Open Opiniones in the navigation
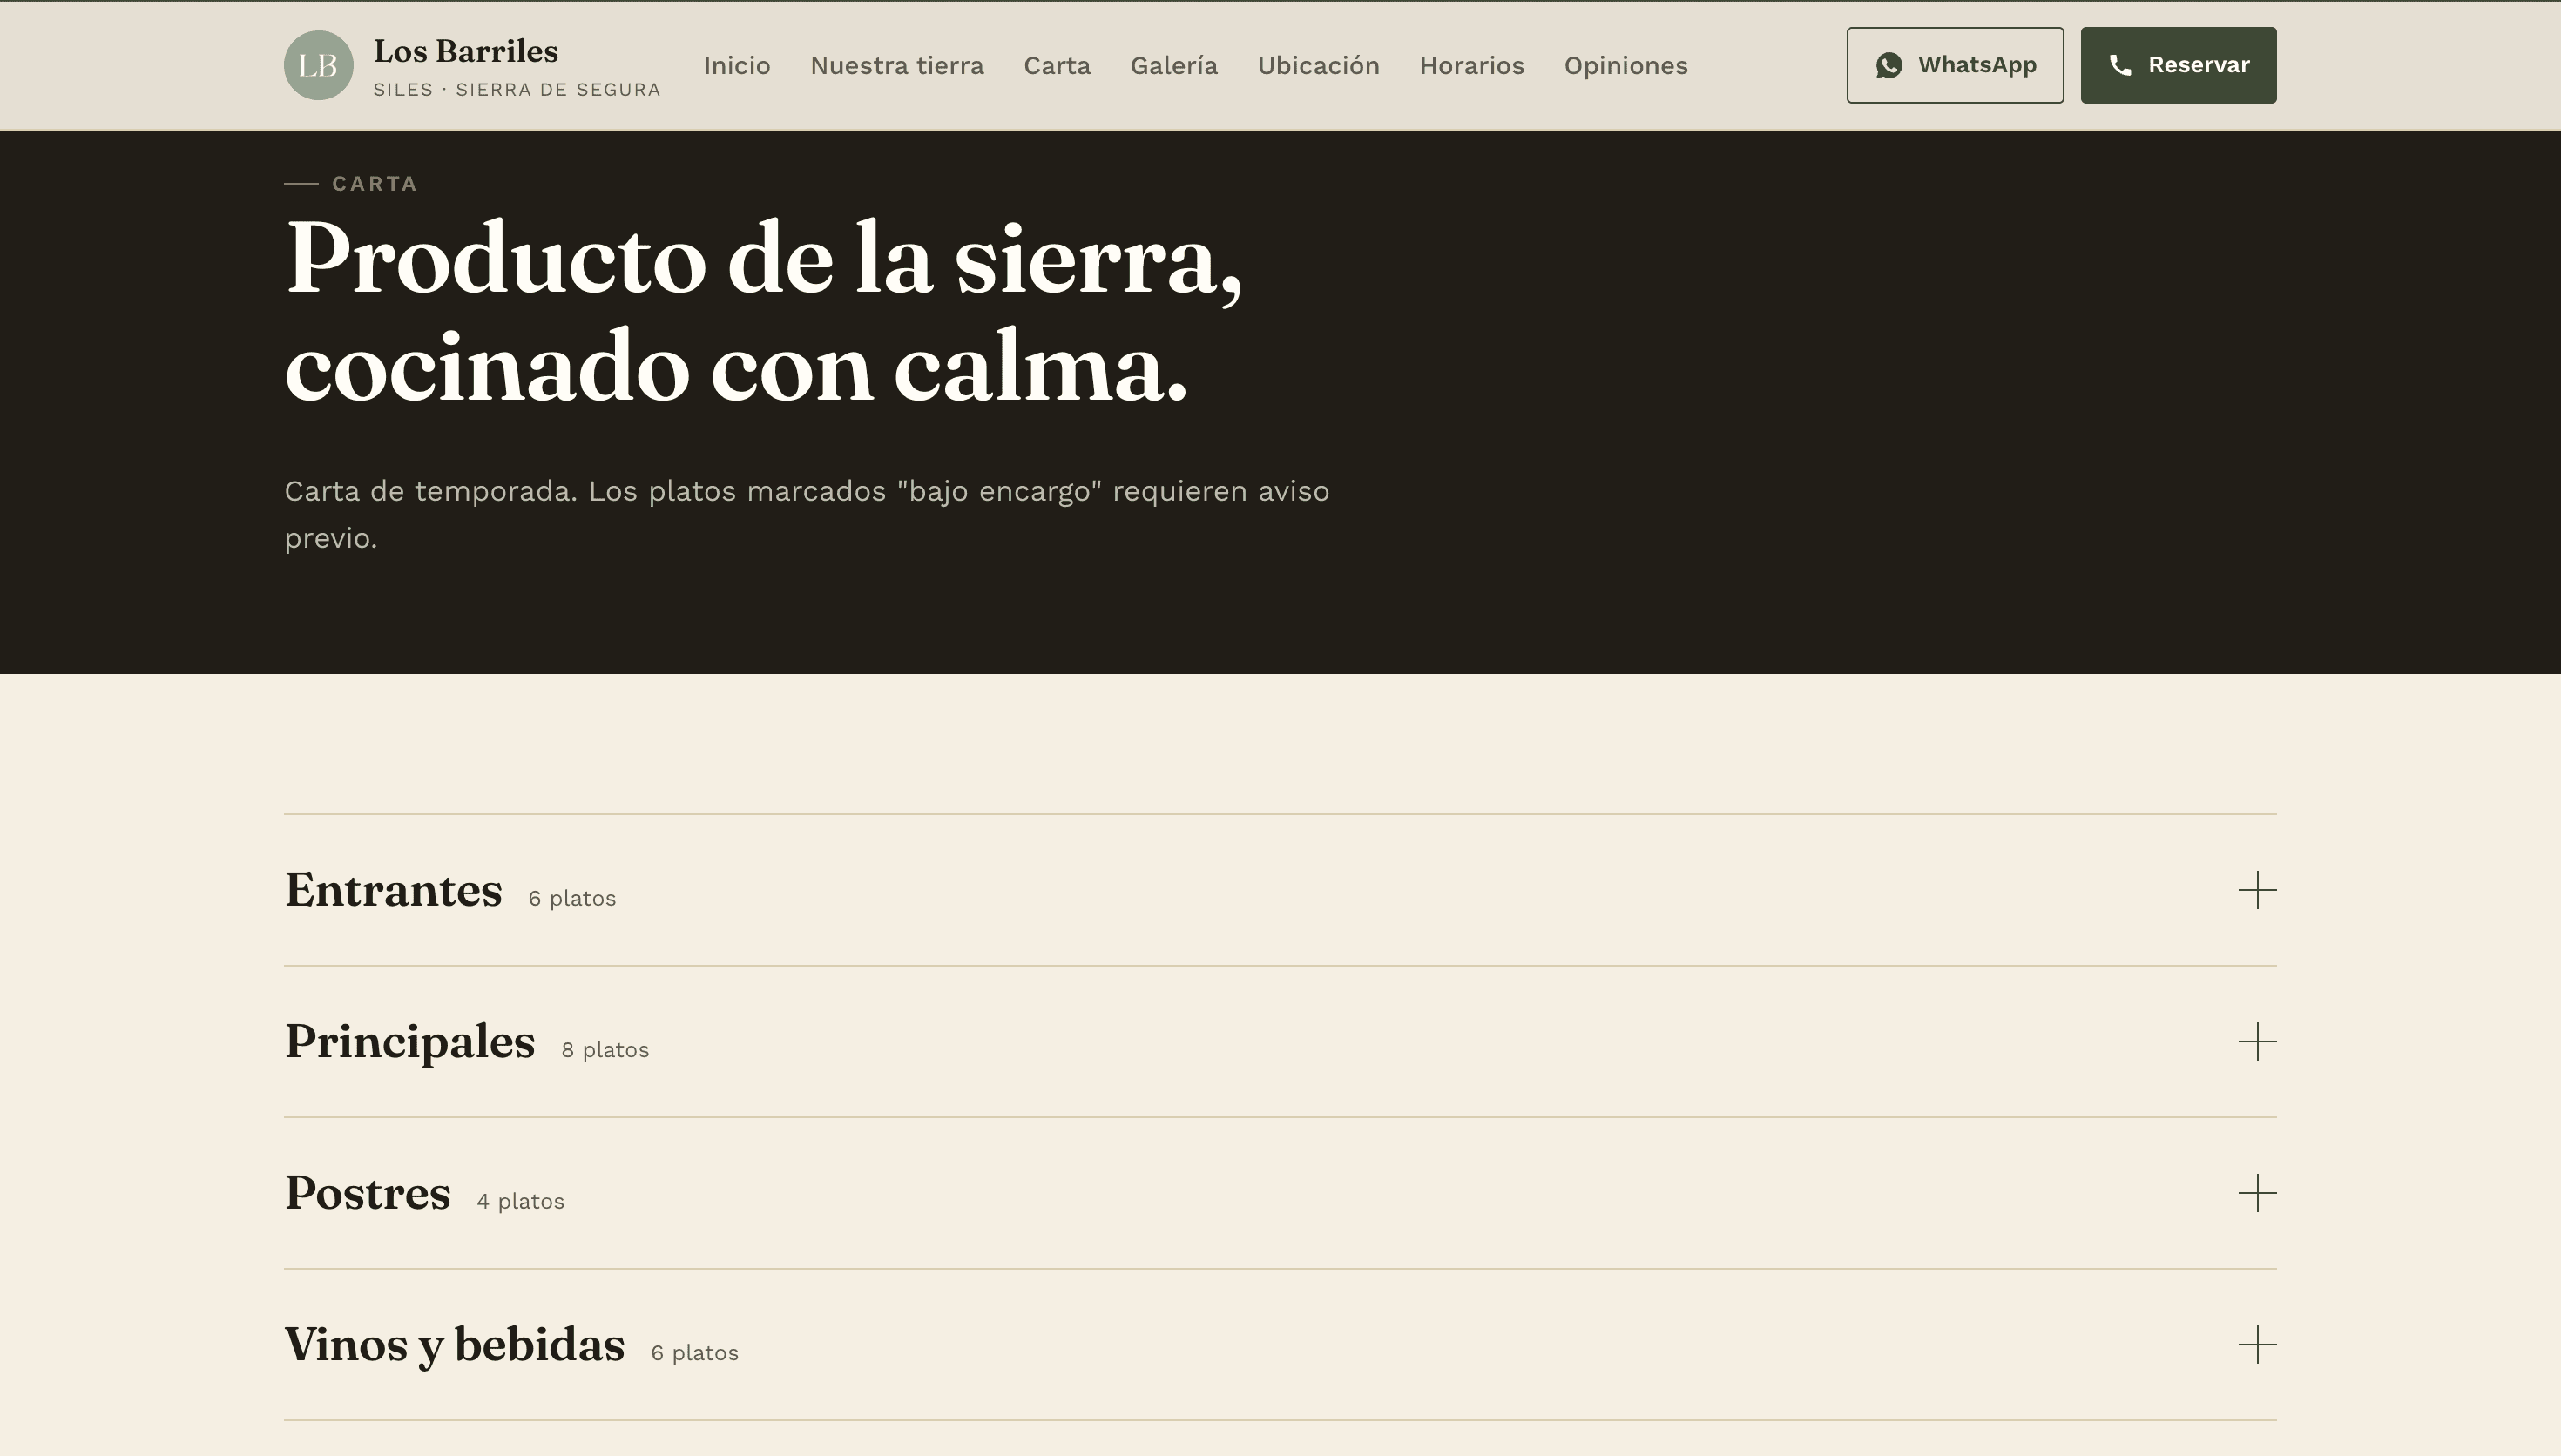Viewport: 2561px width, 1456px height. (x=1626, y=66)
